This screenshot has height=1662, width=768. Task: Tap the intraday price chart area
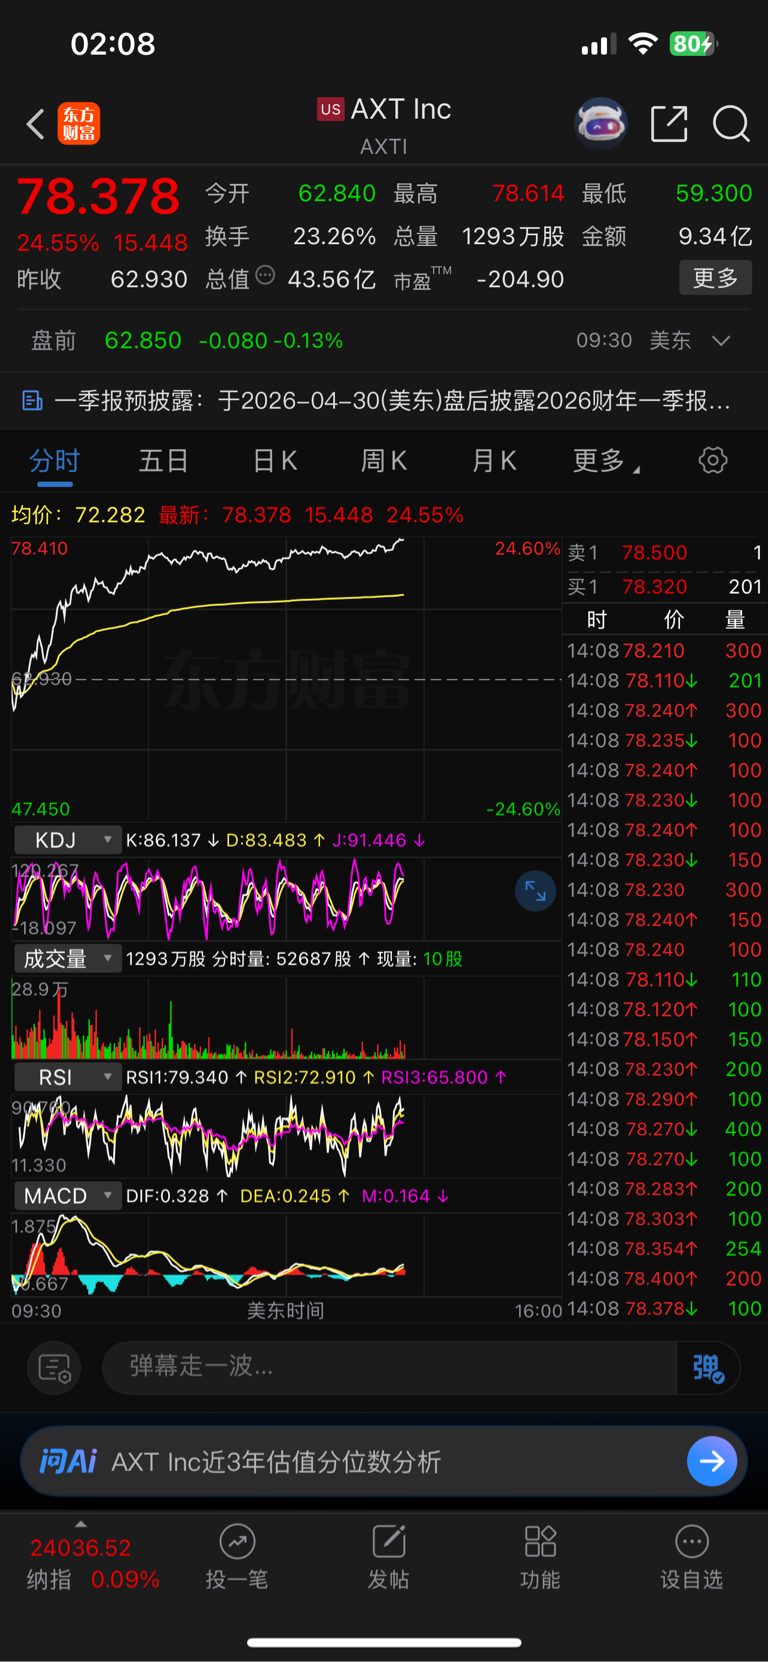(x=285, y=680)
